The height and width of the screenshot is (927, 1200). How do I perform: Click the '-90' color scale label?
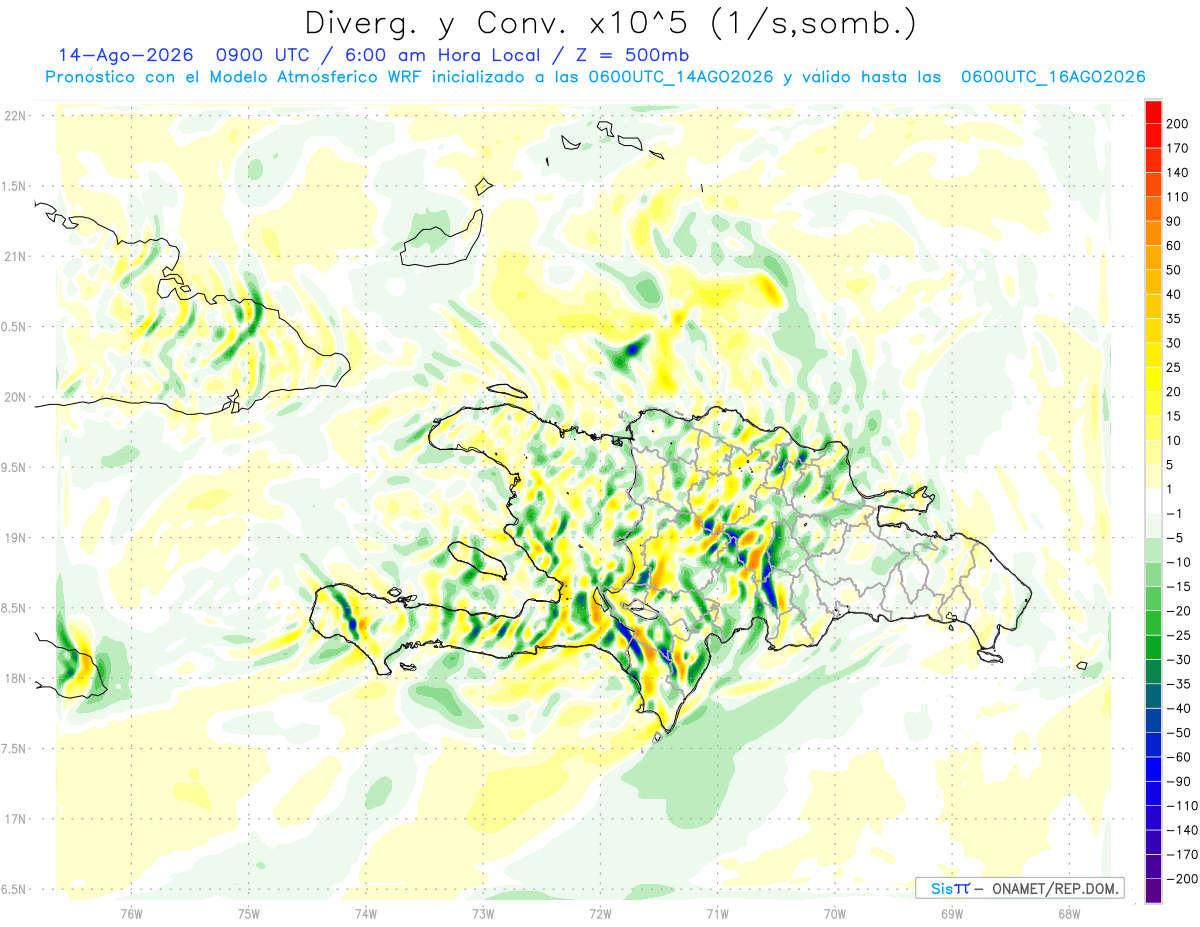click(1179, 782)
